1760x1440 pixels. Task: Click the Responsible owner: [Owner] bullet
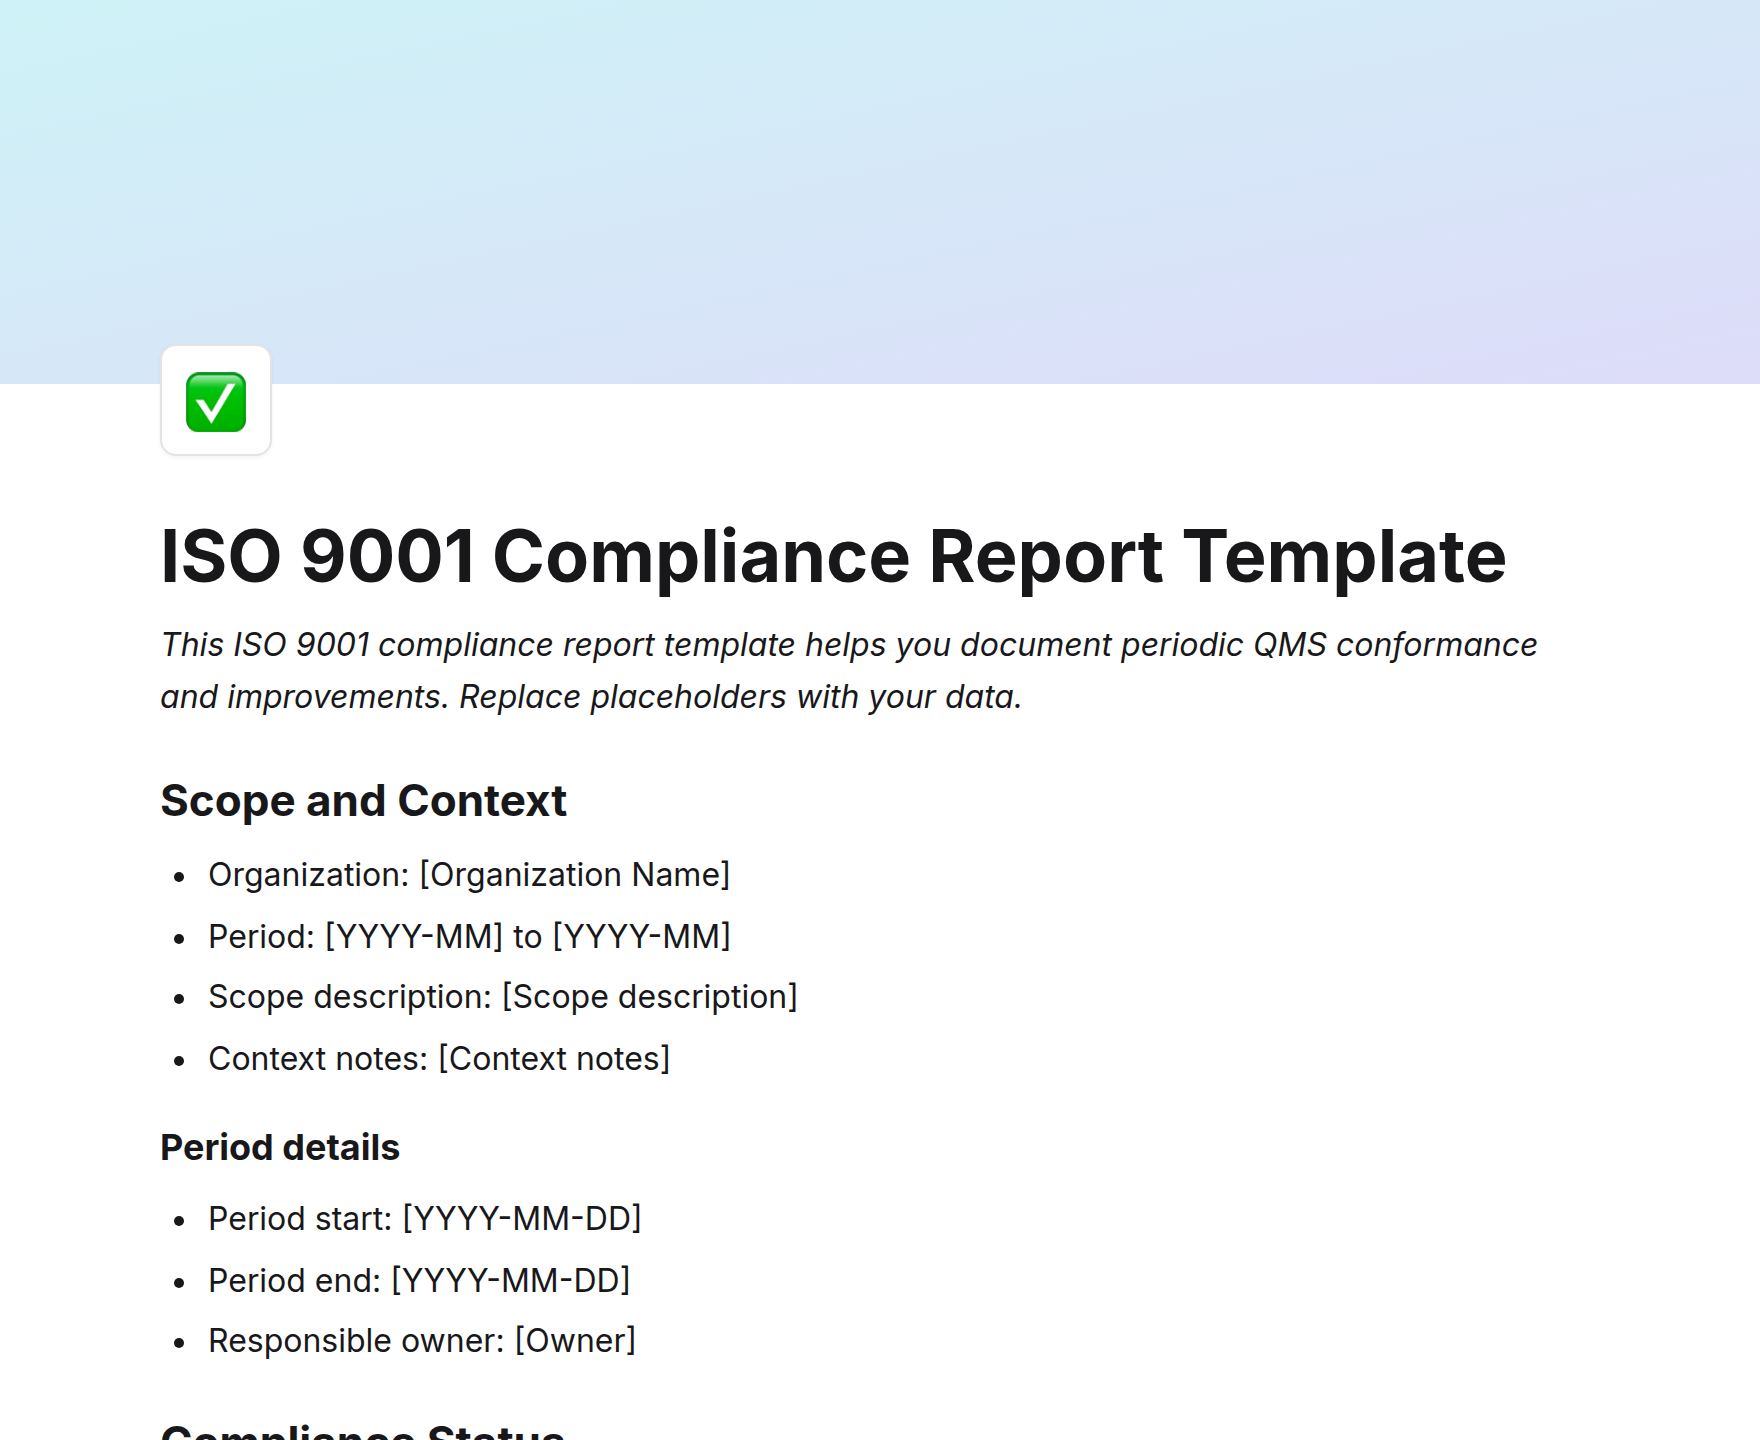422,1341
